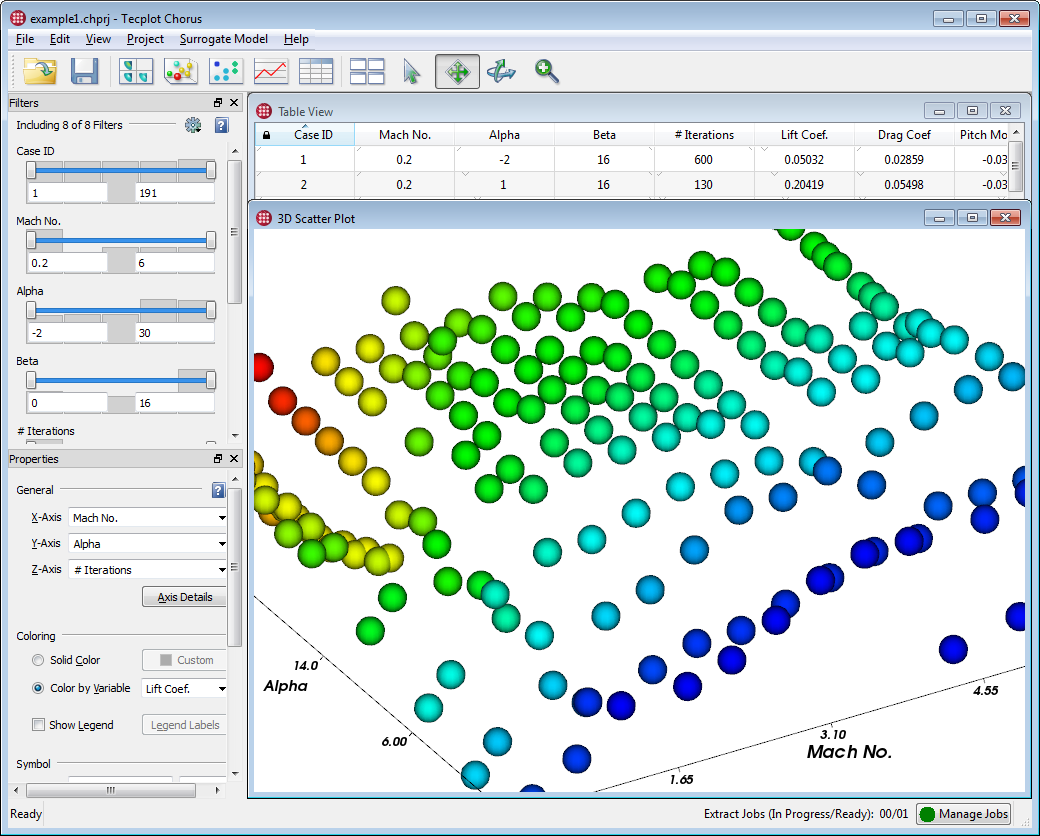This screenshot has height=836, width=1040.
Task: Maximize the Table View window
Action: click(972, 111)
